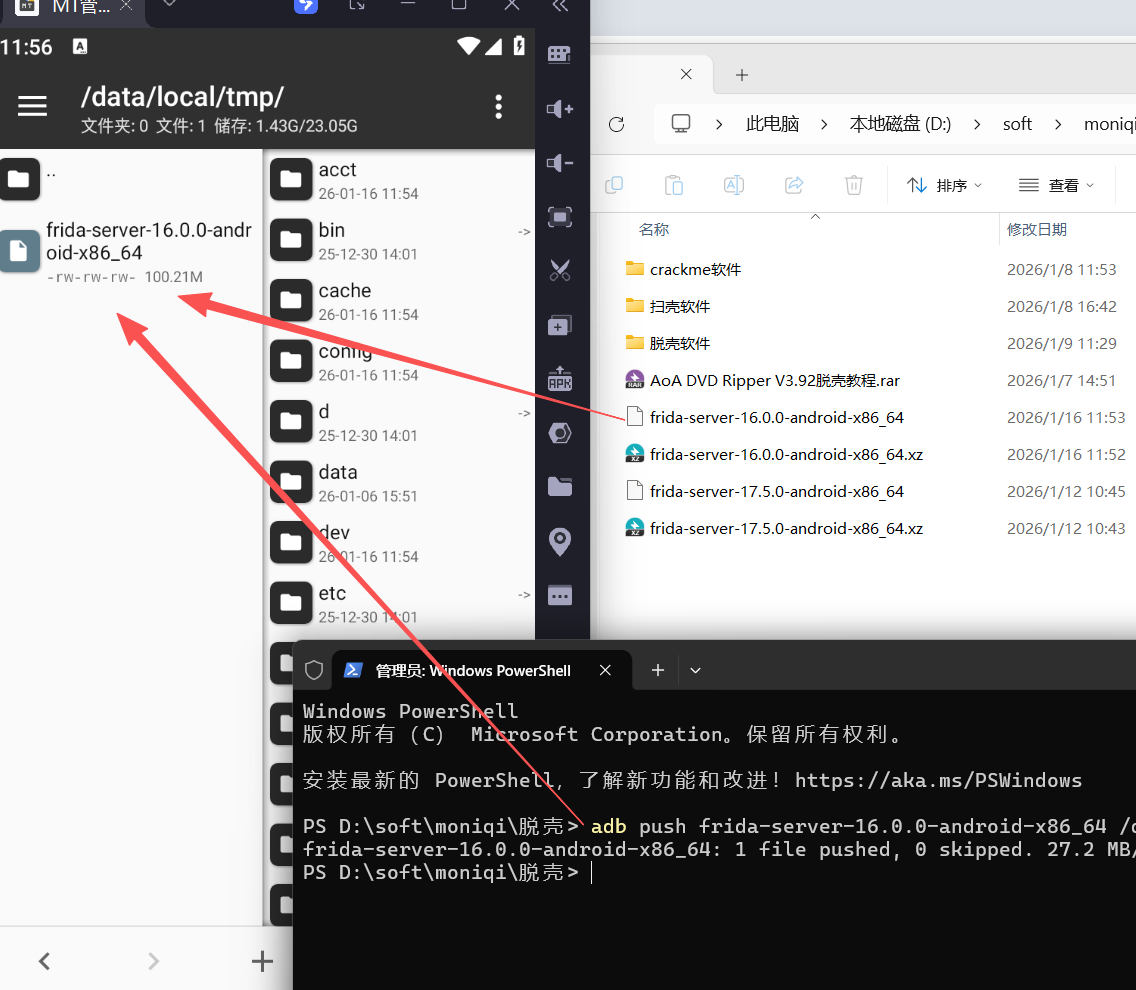Expand chevron after 此电脑 in address bar
Image resolution: width=1136 pixels, height=990 pixels.
824,125
